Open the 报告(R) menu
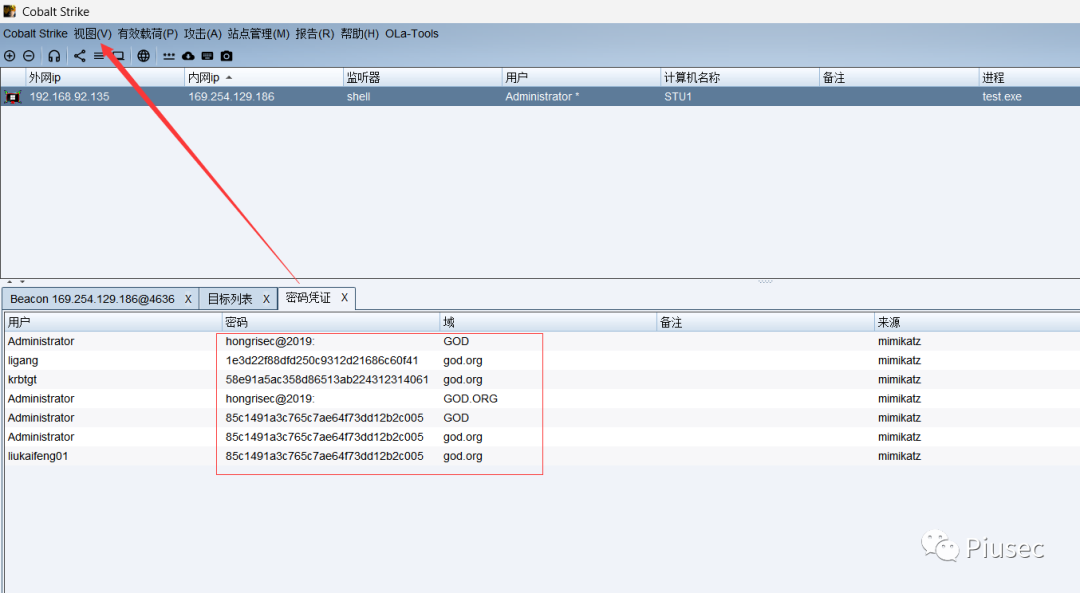The height and width of the screenshot is (593, 1080). 315,34
